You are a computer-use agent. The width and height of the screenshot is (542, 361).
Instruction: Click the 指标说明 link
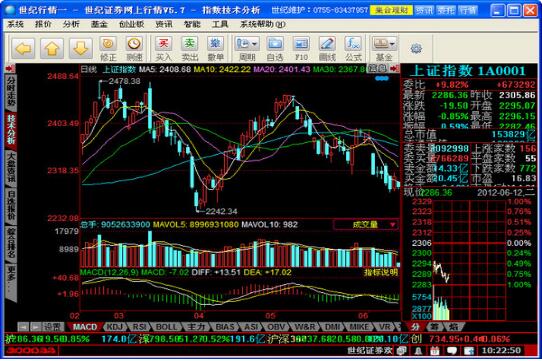[381, 272]
